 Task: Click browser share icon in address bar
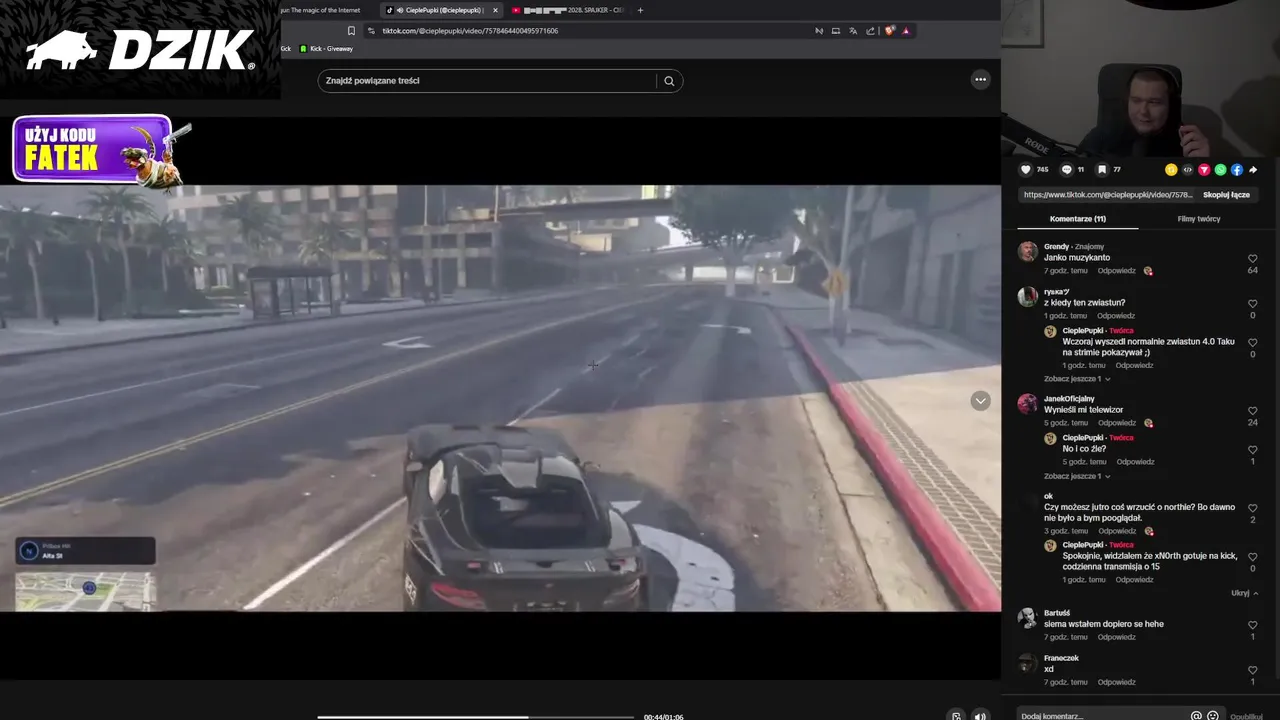(x=871, y=31)
